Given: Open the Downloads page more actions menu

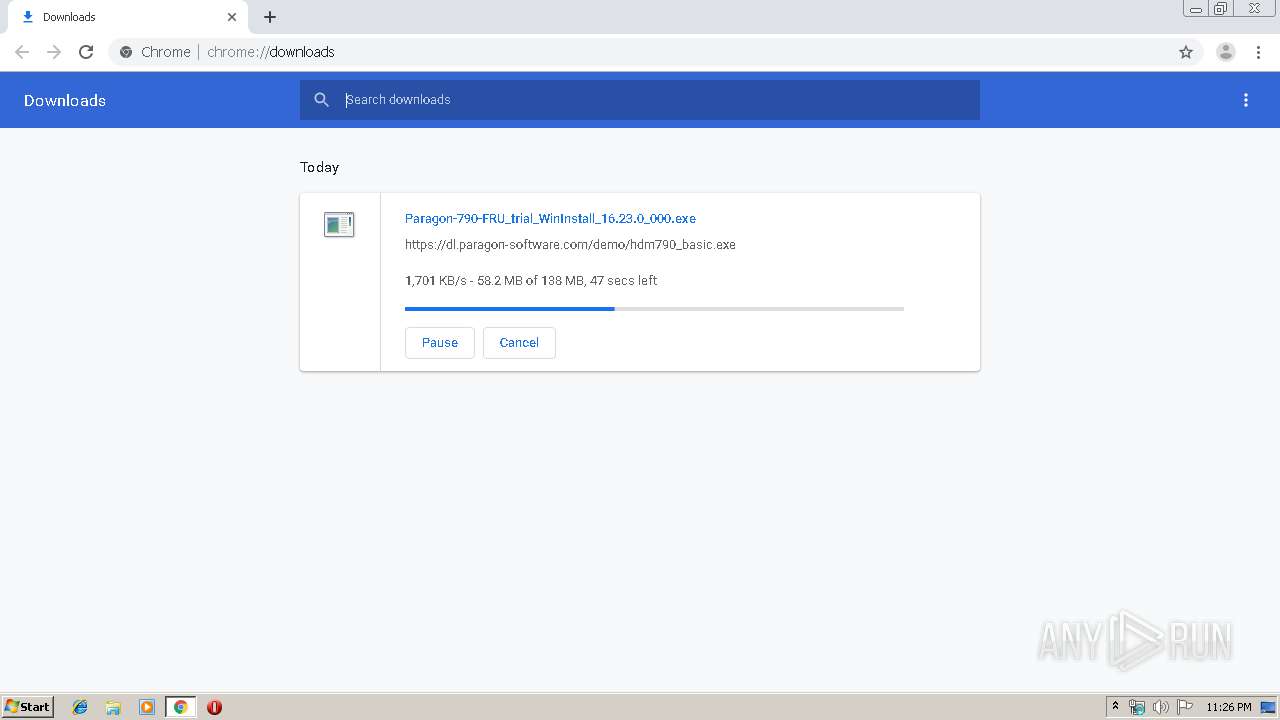Looking at the screenshot, I should [x=1246, y=100].
